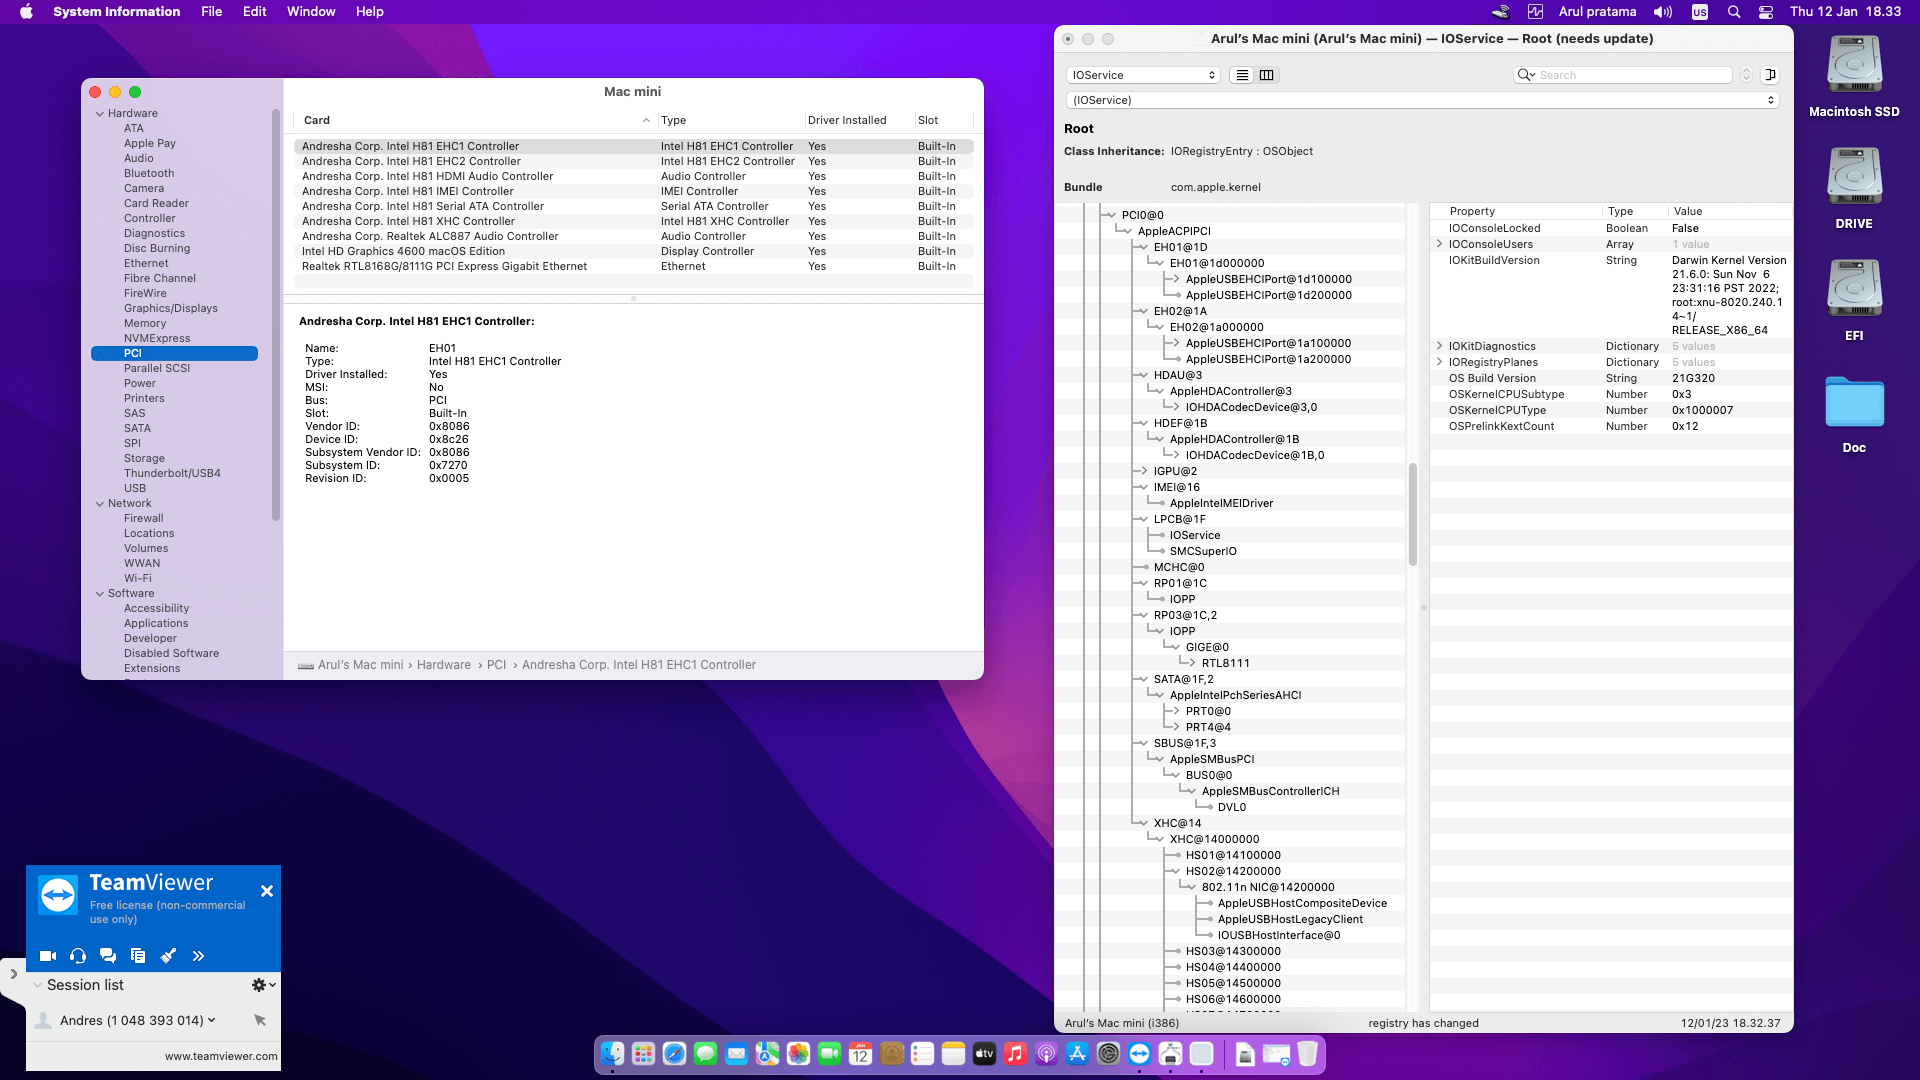
Task: Click the TeamViewer whiteboard brush icon
Action: (x=168, y=956)
